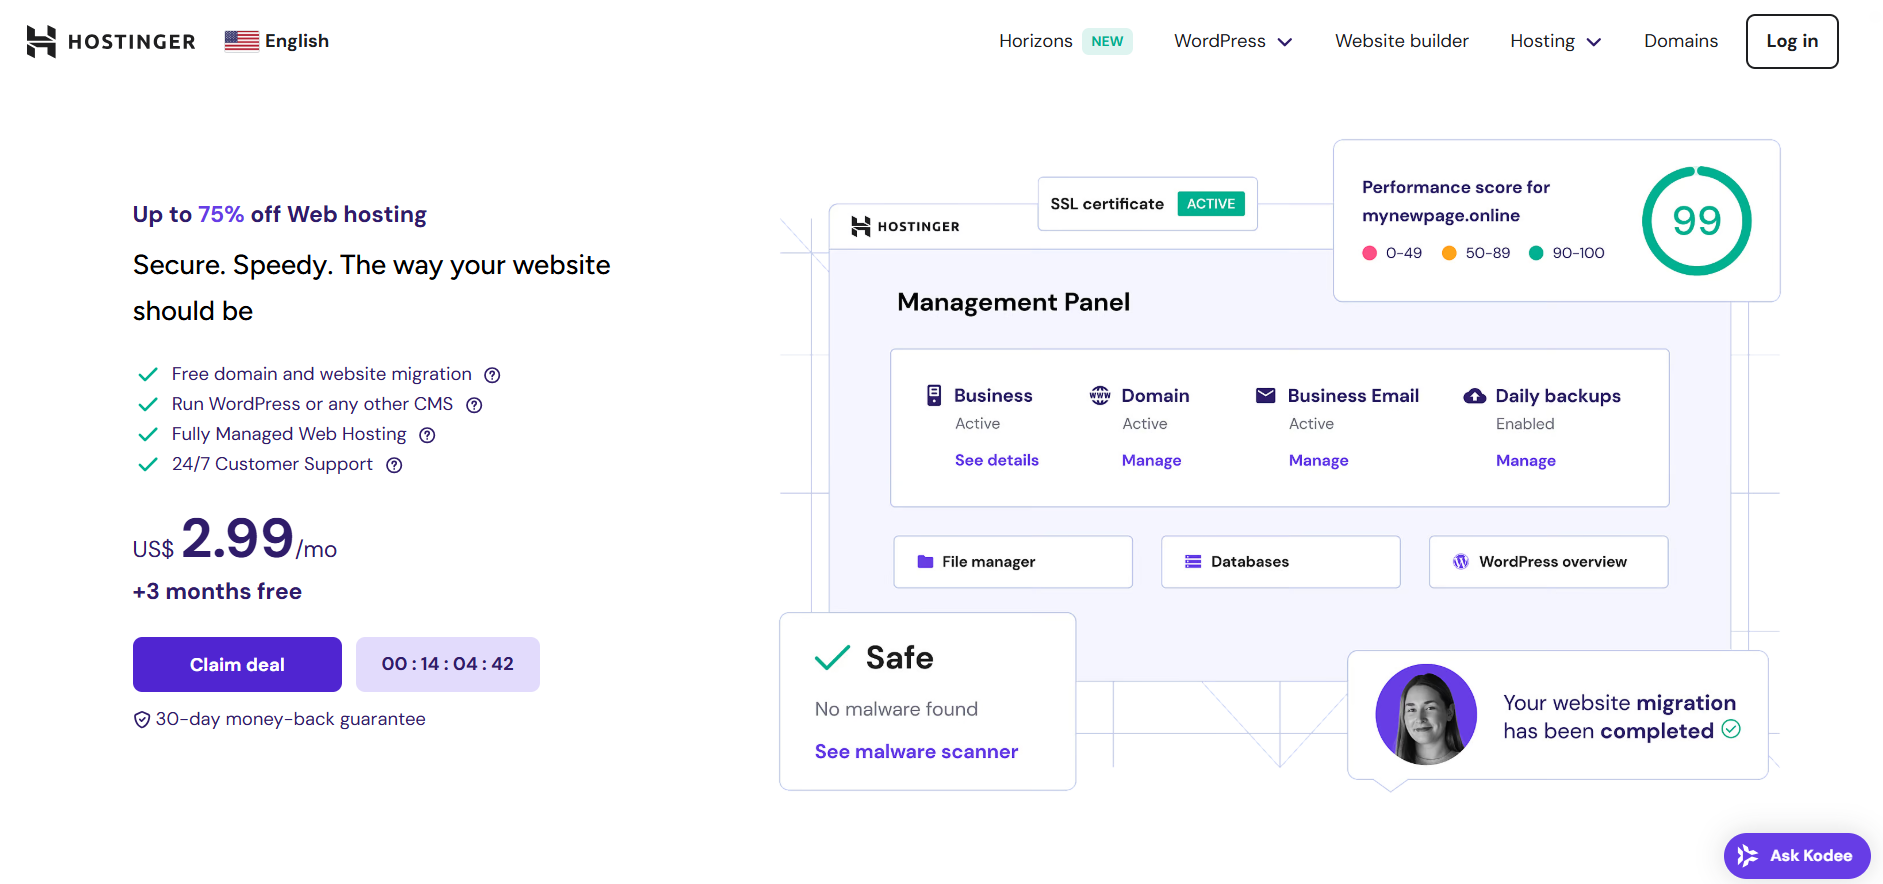The image size is (1883, 884).
Task: Click help icon next to 24/7 Customer Support
Action: coord(394,465)
